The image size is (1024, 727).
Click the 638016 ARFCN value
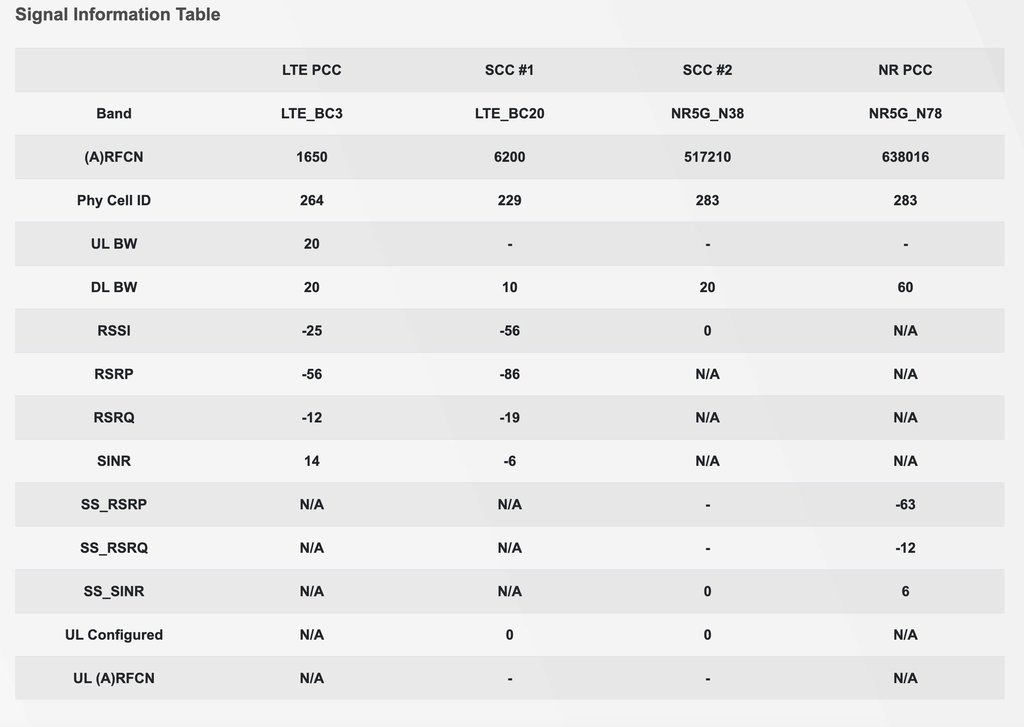(905, 157)
